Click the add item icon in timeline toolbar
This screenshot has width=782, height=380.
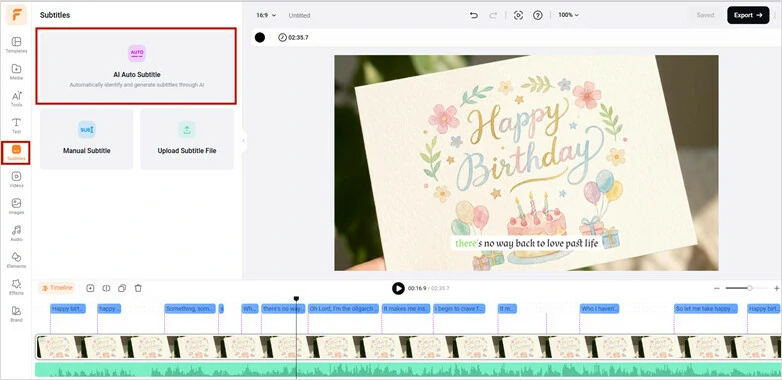(90, 288)
